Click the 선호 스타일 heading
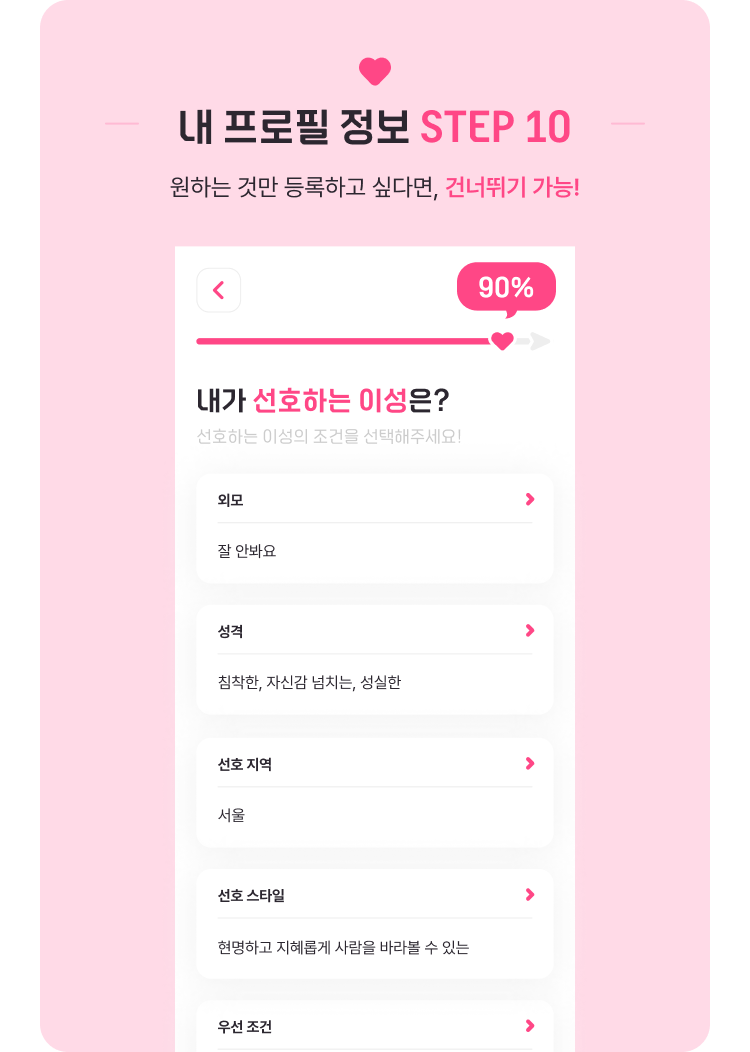The image size is (750, 1052). coord(251,895)
